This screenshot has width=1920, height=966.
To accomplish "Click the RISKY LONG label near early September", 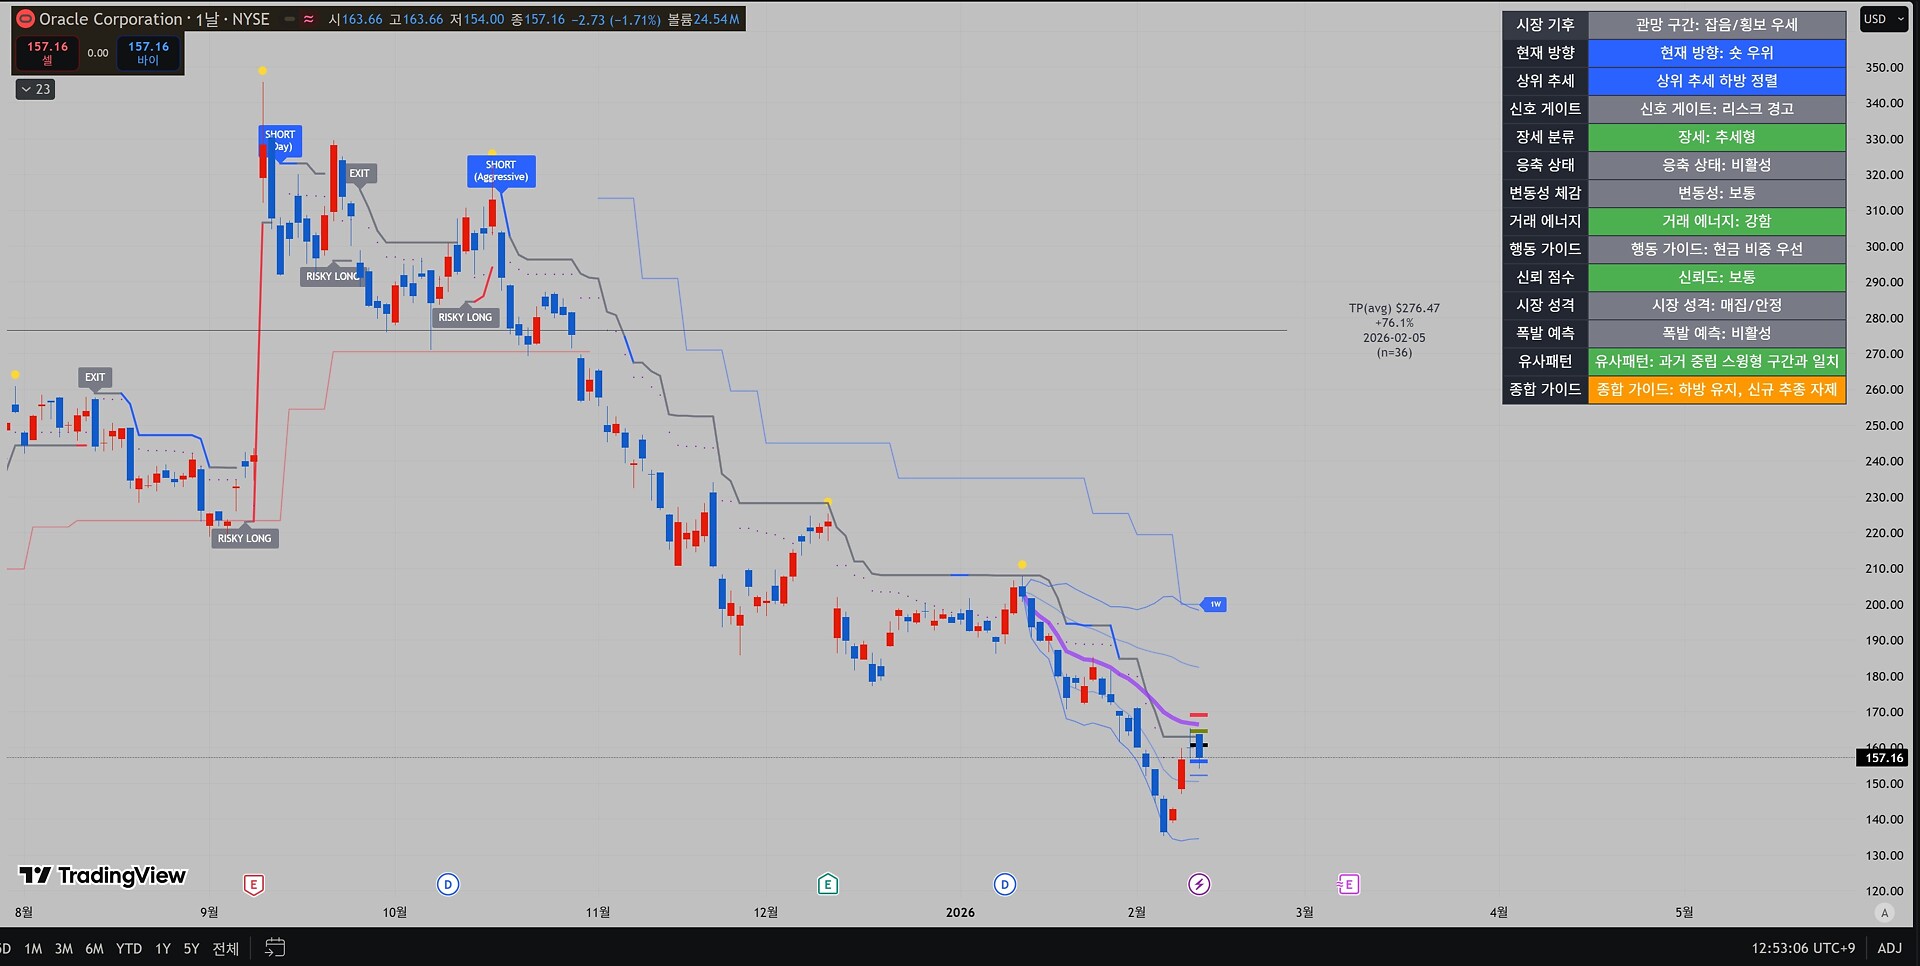I will 245,538.
